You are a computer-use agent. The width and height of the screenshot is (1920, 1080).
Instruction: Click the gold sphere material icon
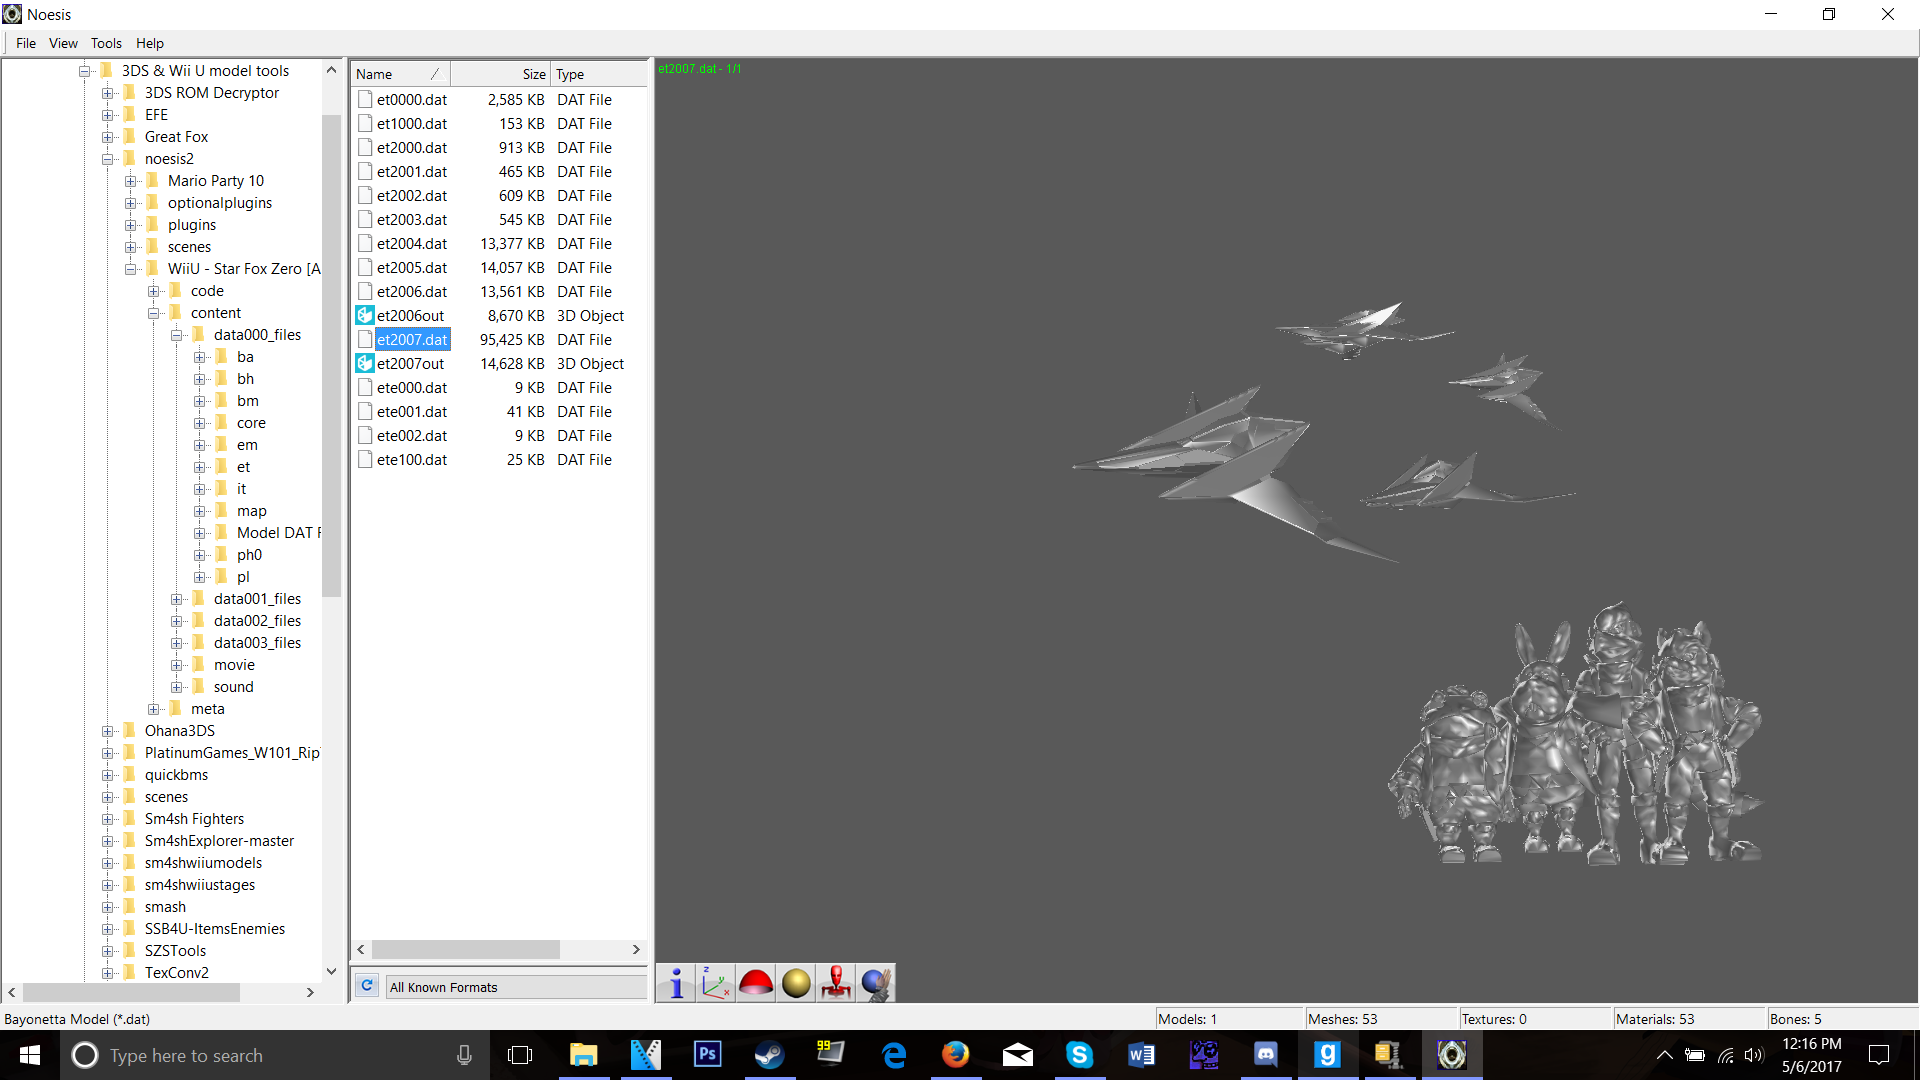click(x=796, y=984)
